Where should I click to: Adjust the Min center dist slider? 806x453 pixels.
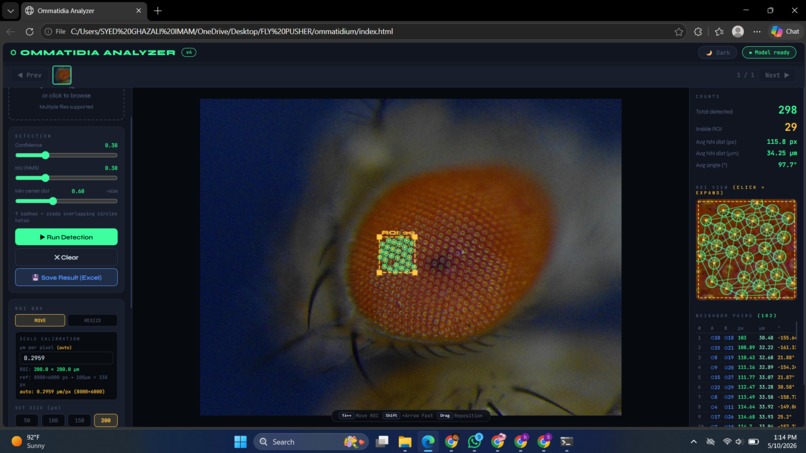(x=66, y=201)
